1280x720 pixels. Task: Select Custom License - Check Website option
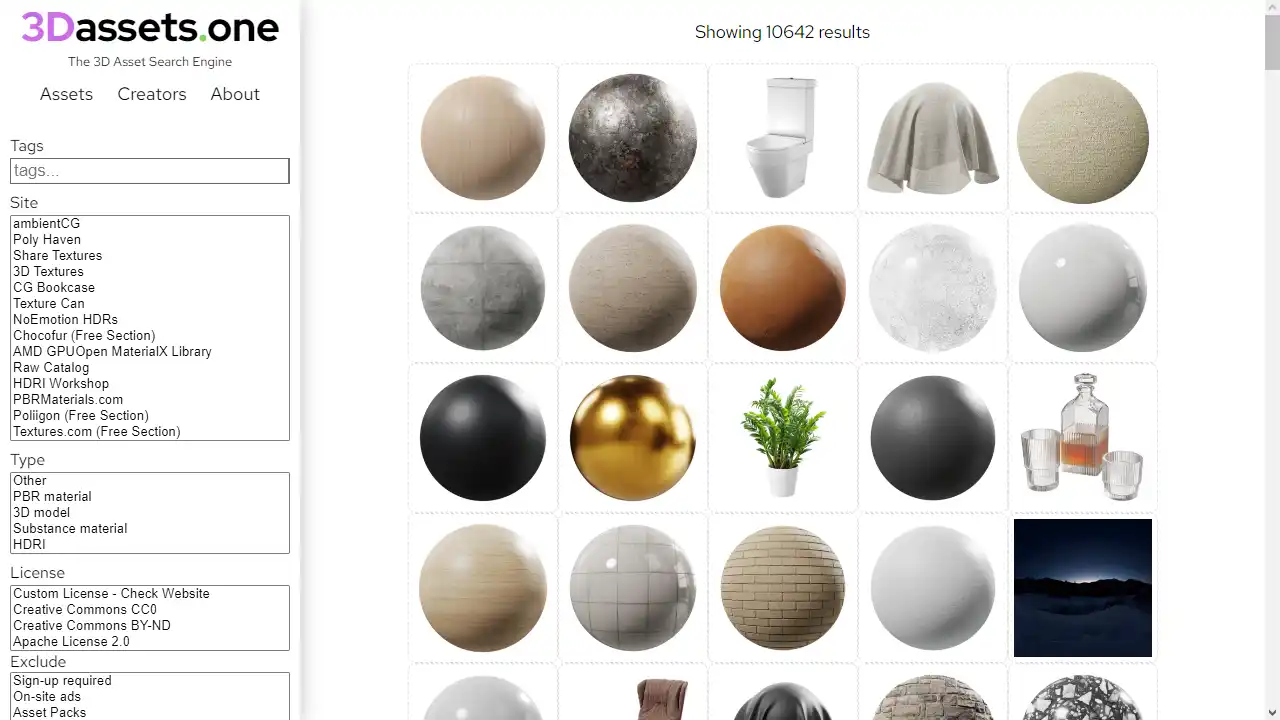point(110,593)
